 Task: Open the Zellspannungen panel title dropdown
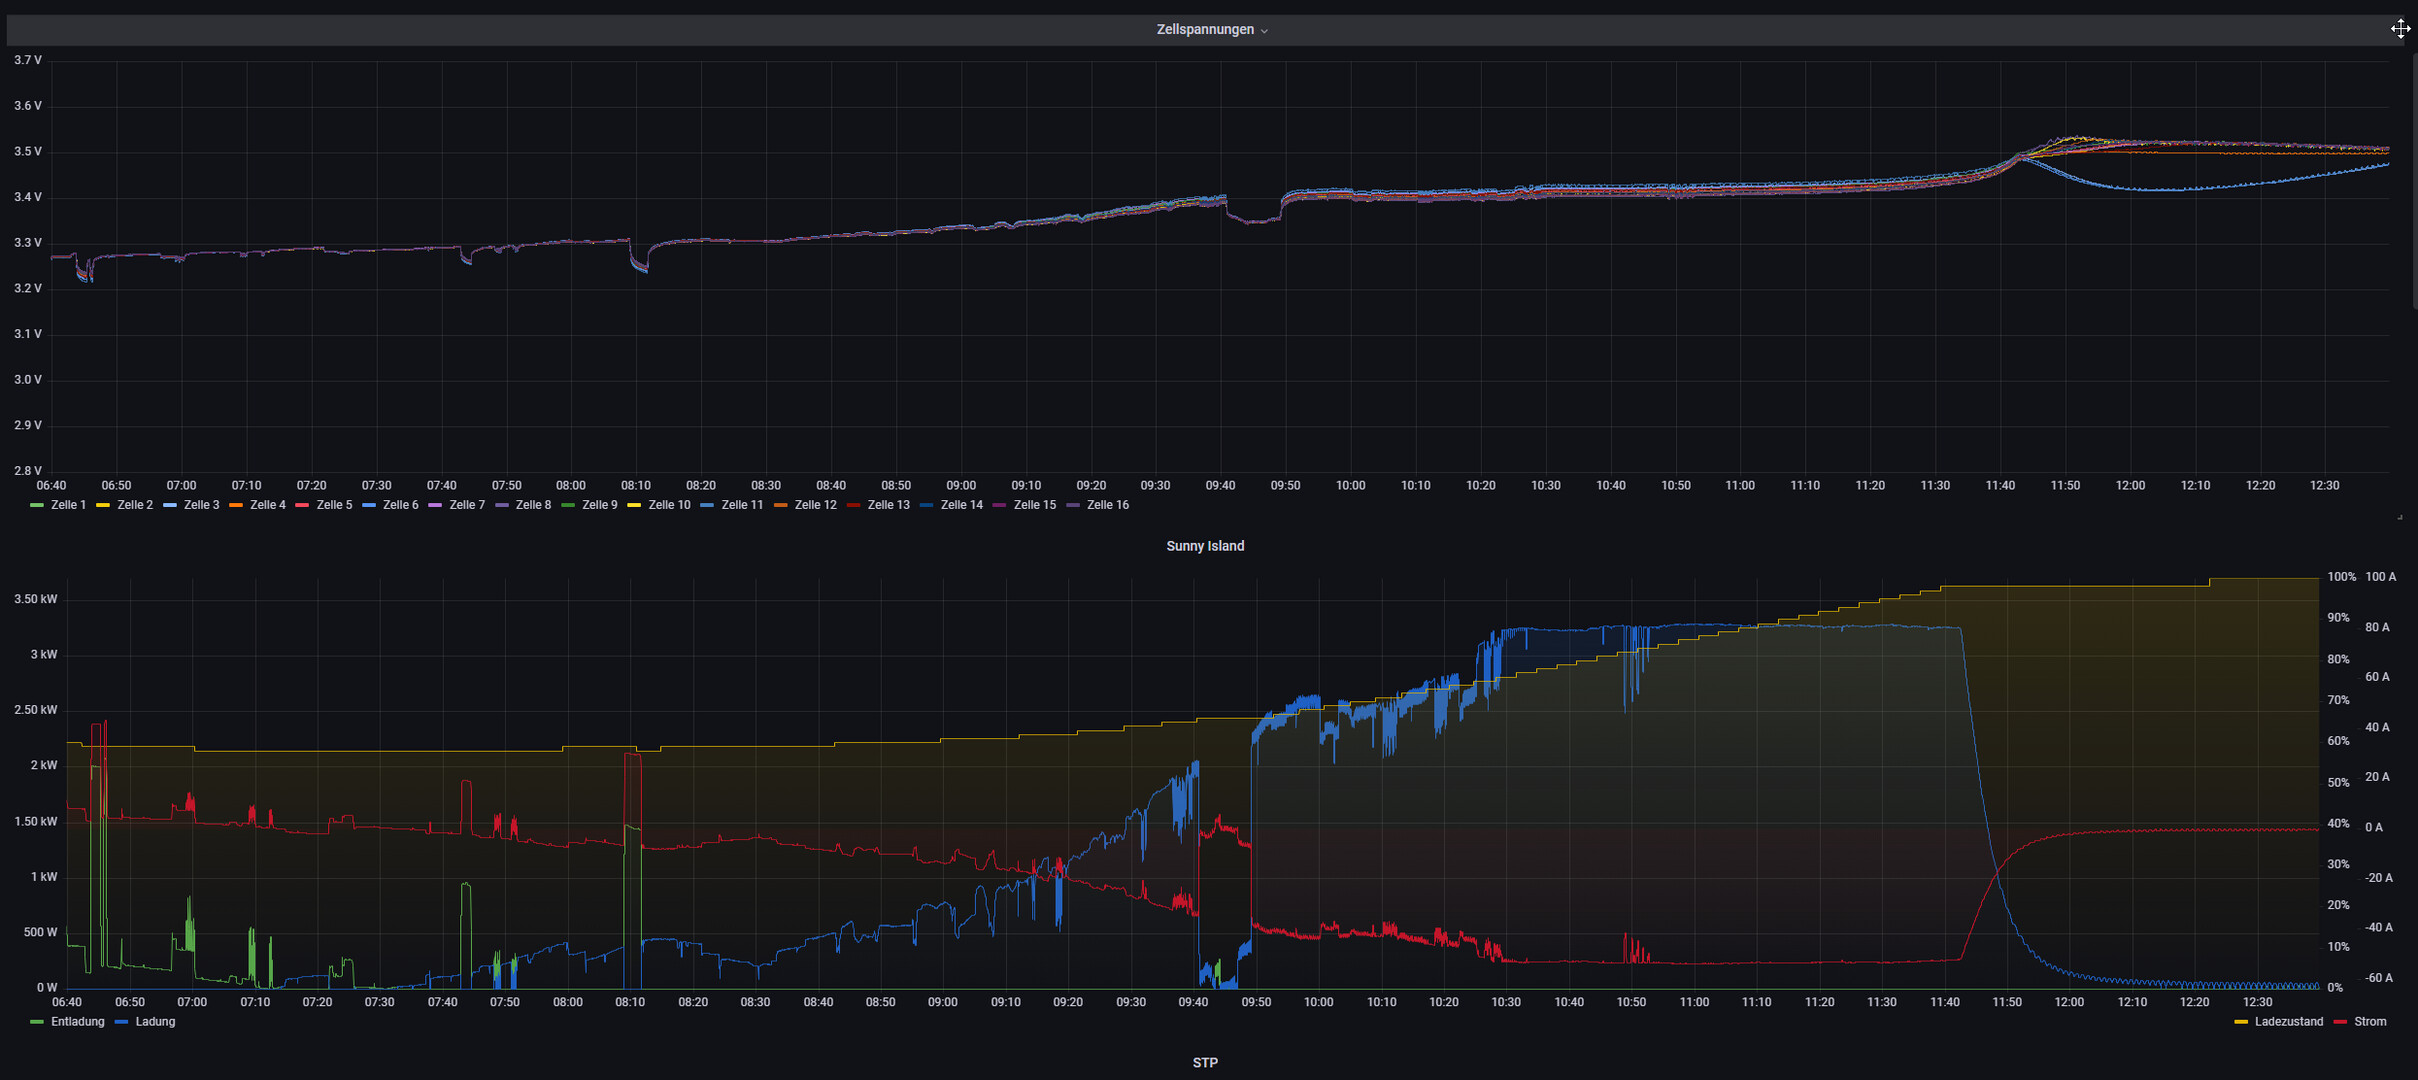1212,30
